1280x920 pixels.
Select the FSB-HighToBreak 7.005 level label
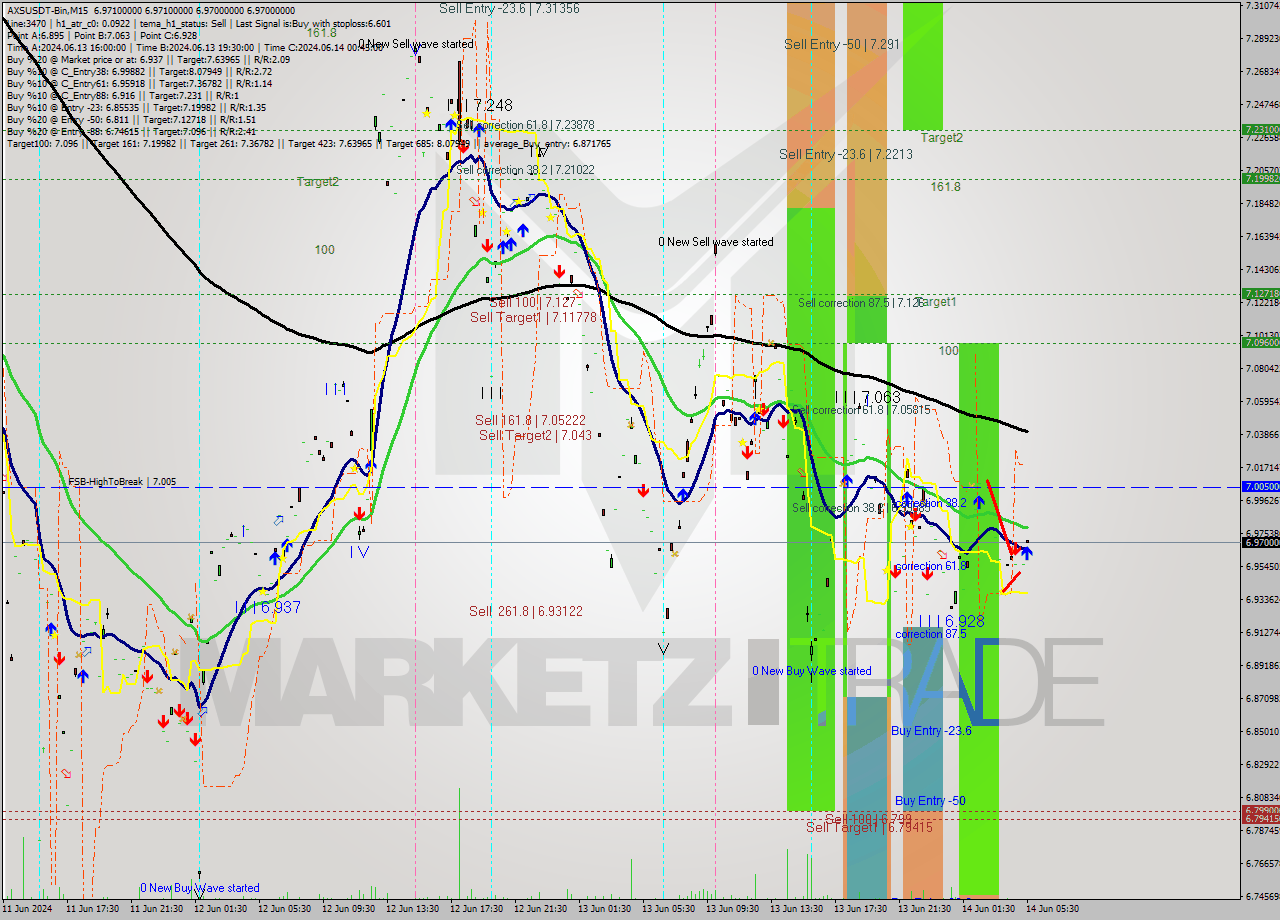coord(122,482)
